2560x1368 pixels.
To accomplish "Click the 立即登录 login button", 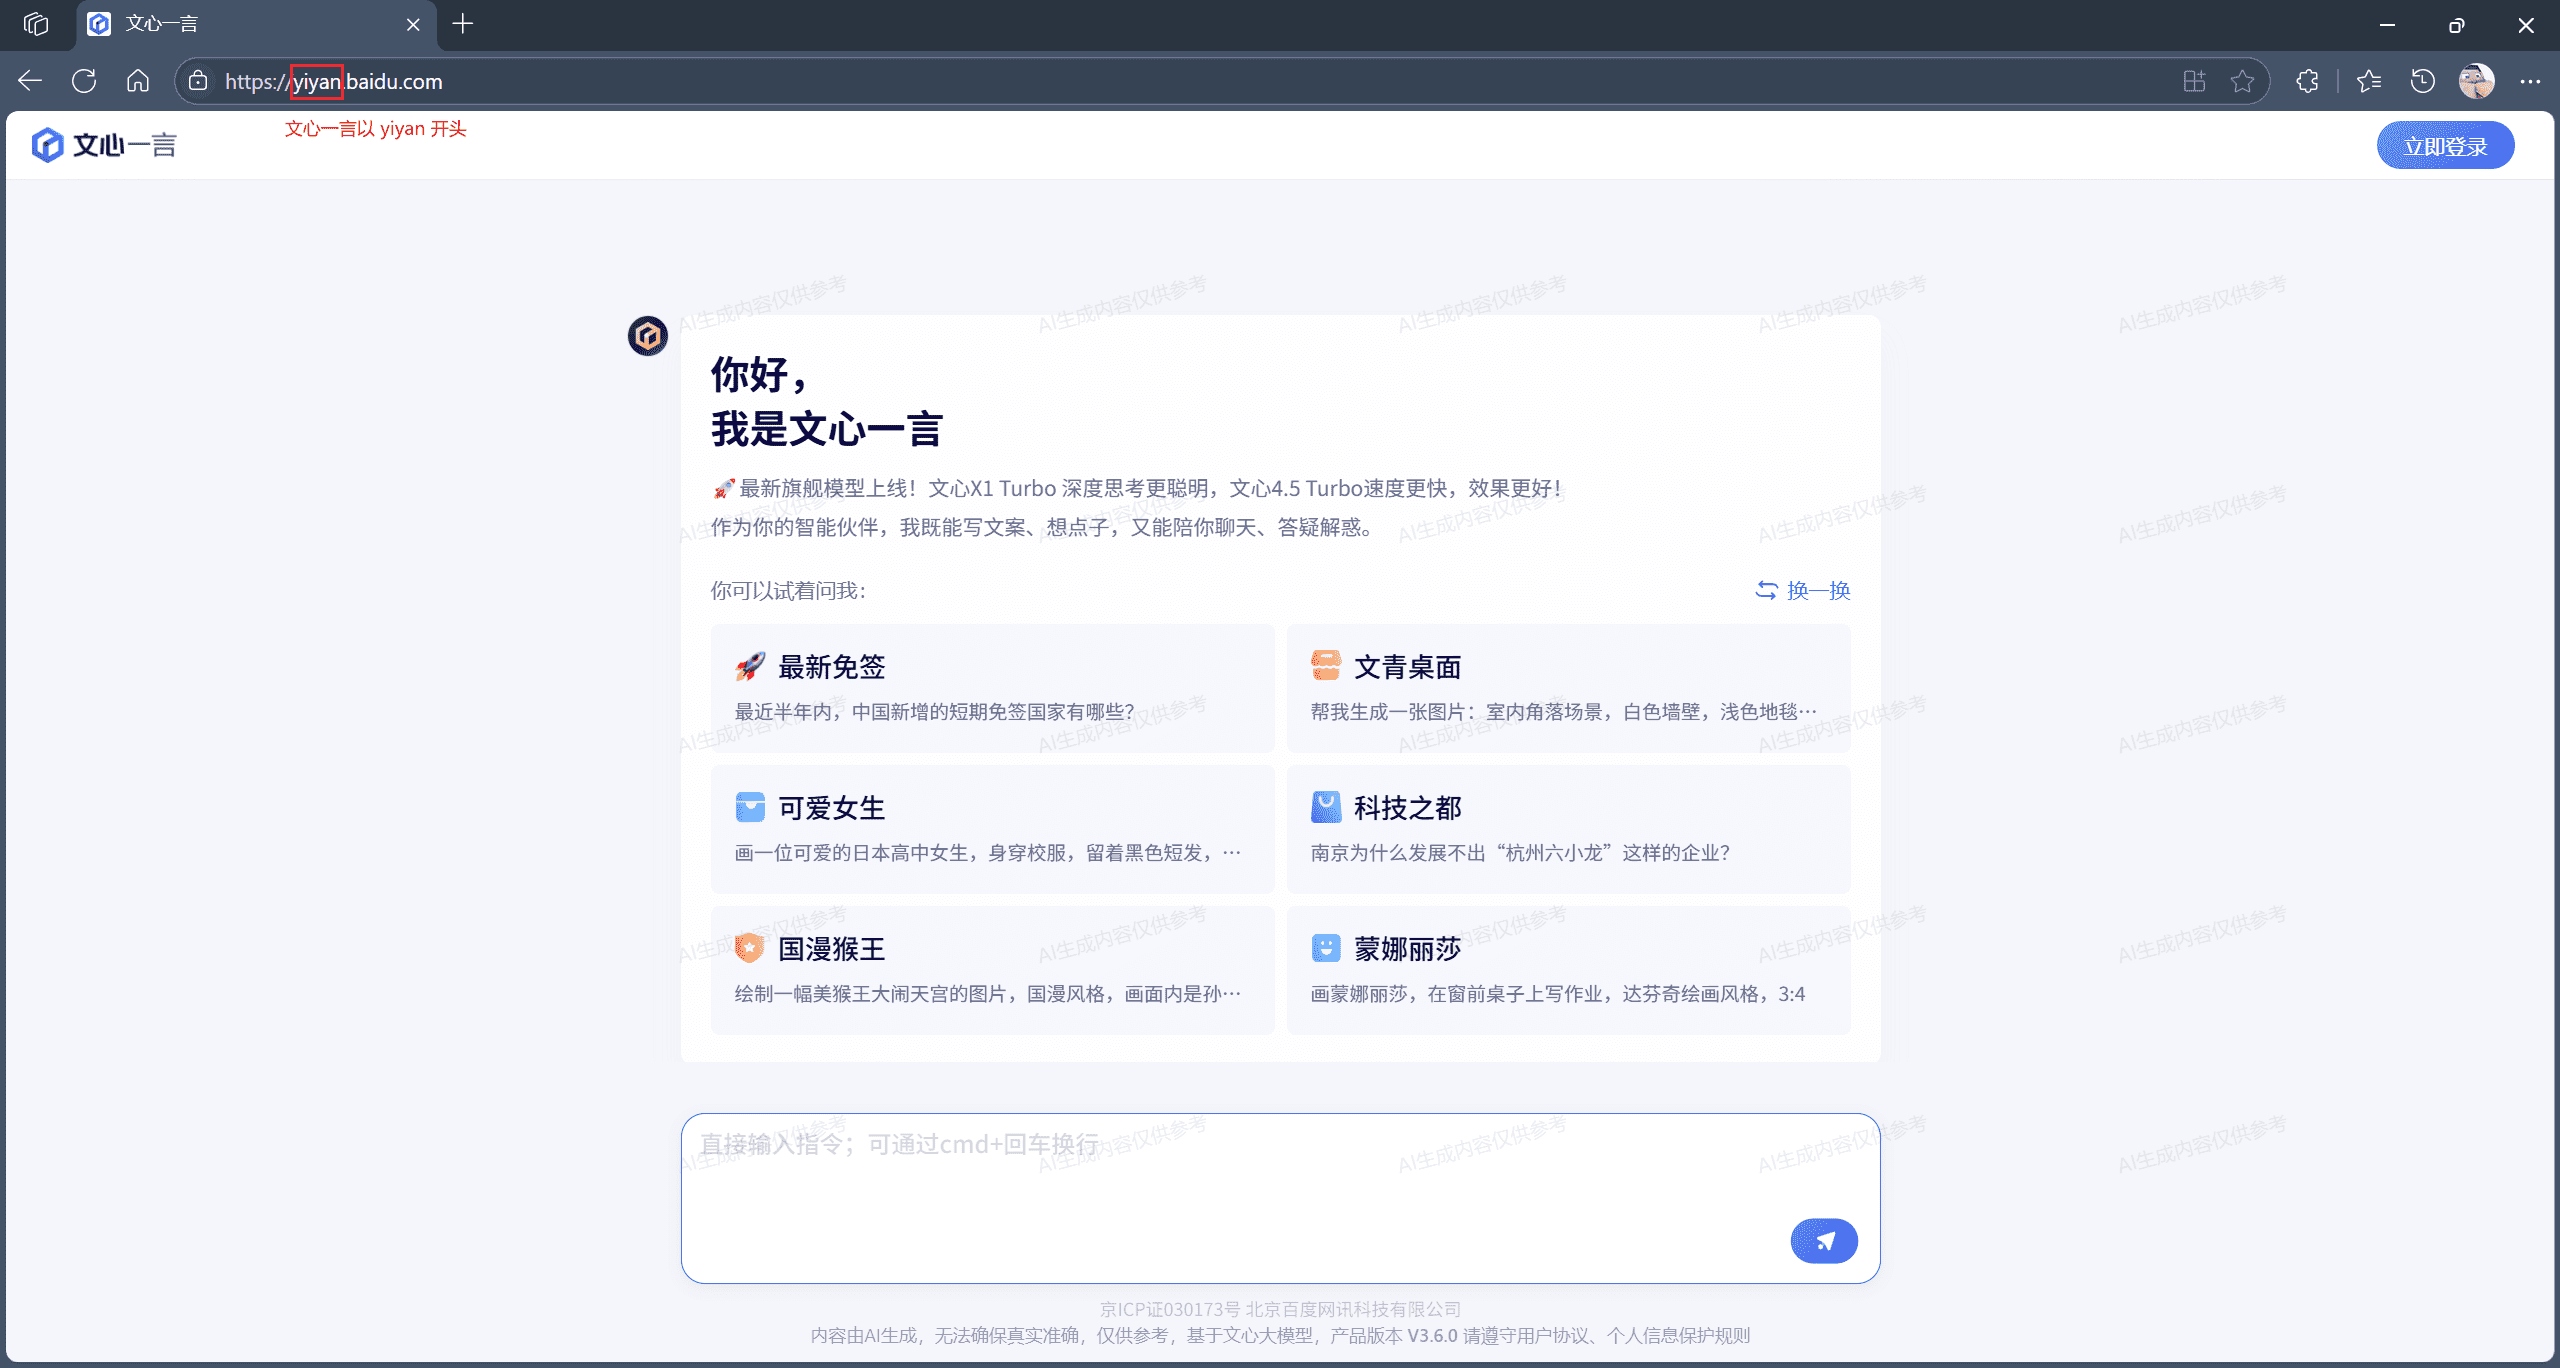I will (x=2445, y=146).
